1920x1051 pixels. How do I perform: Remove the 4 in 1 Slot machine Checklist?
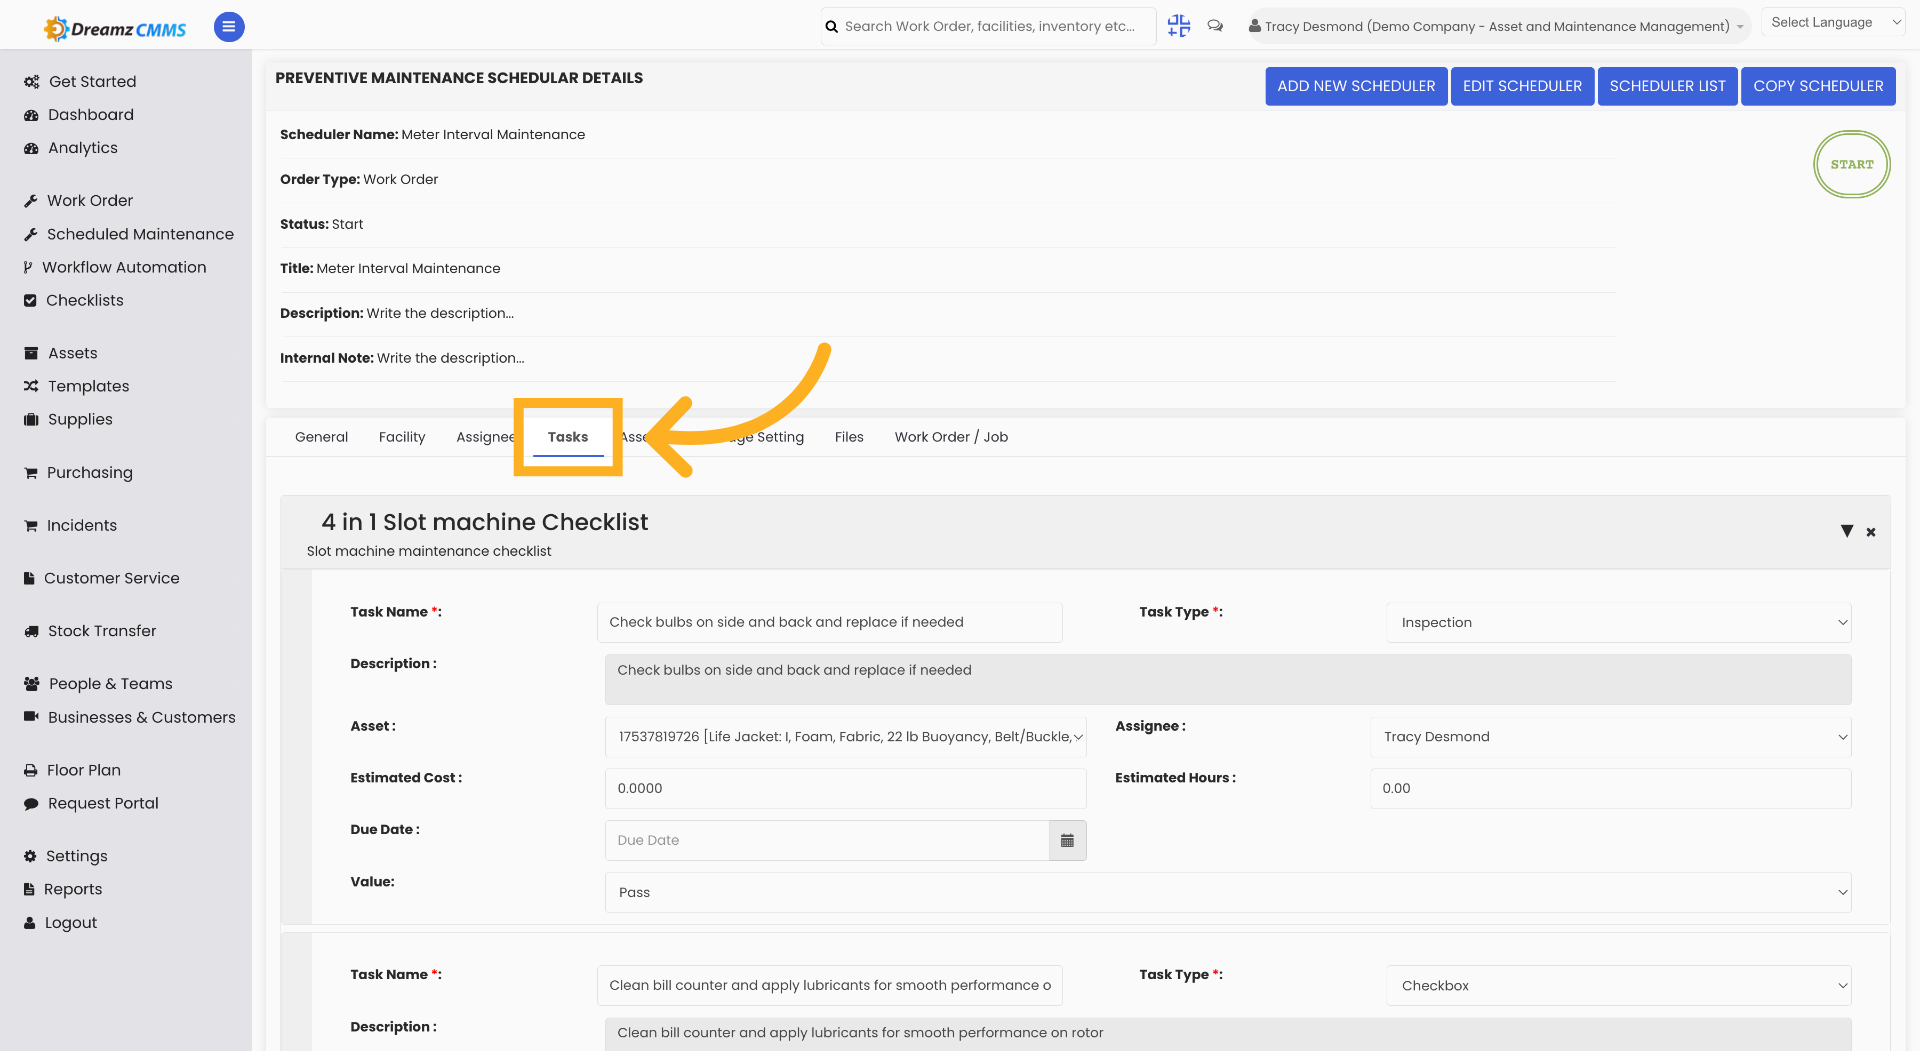click(x=1870, y=532)
